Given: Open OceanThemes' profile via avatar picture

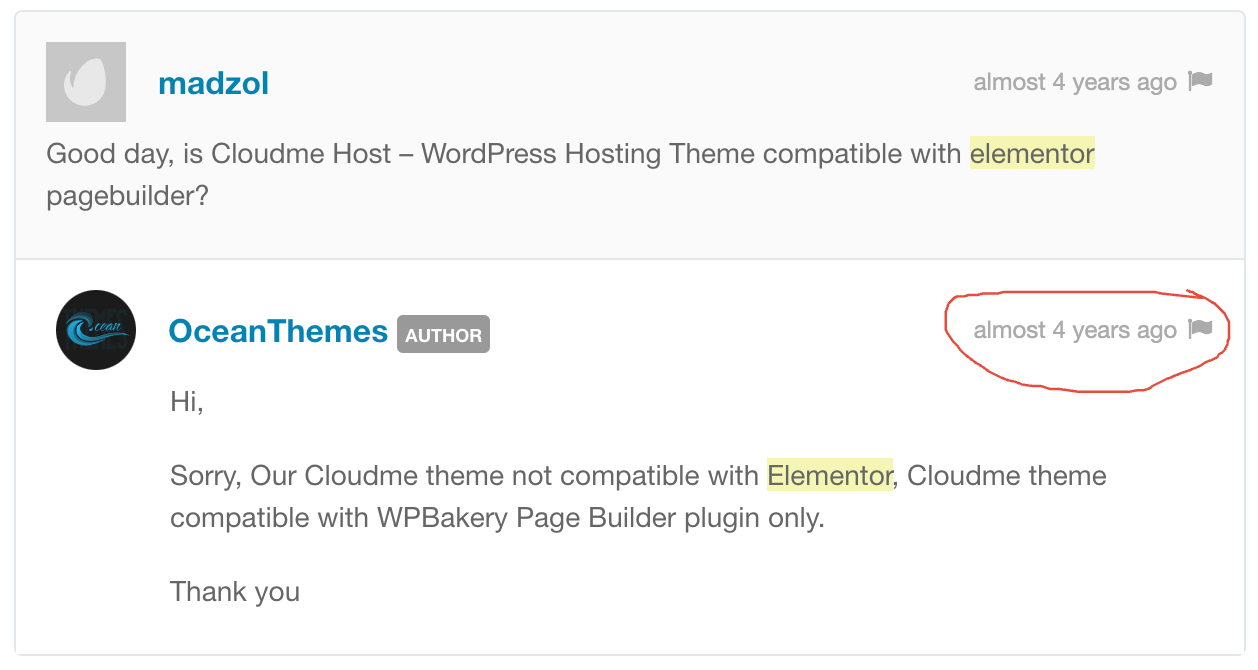Looking at the screenshot, I should click(x=95, y=330).
